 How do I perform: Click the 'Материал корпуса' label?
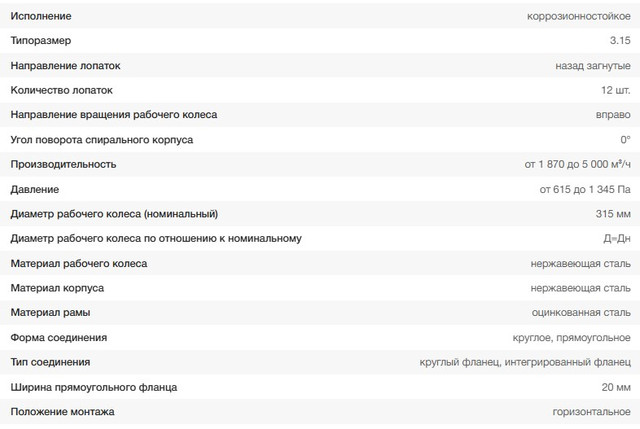(57, 288)
